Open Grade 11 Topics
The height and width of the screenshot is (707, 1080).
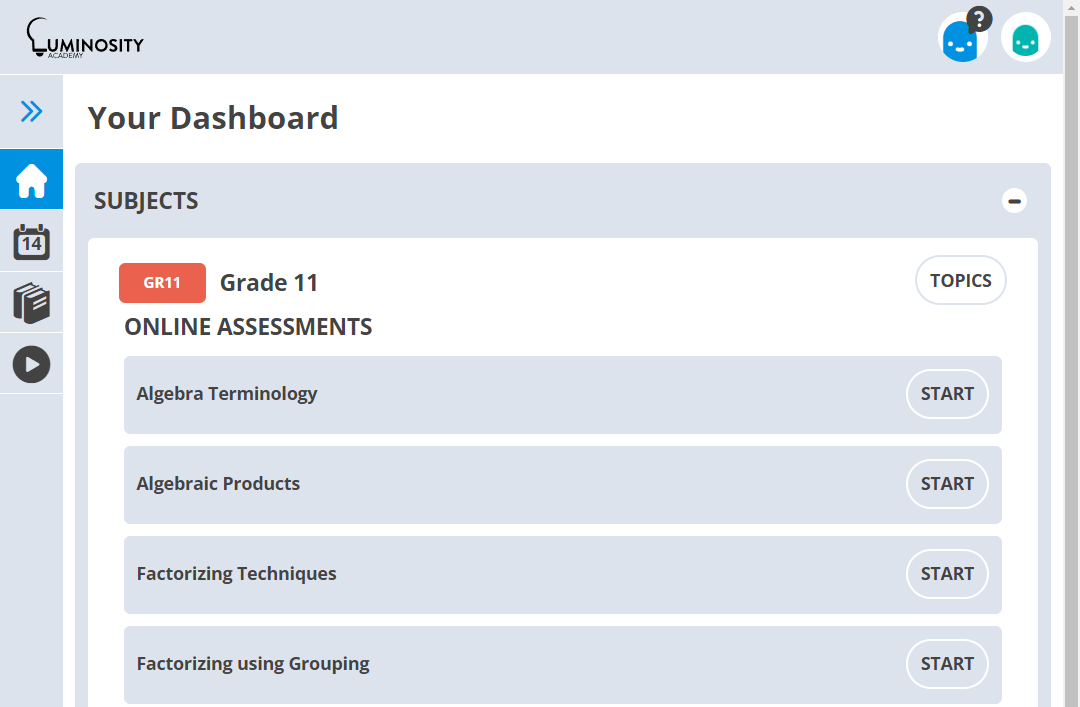[x=960, y=281]
